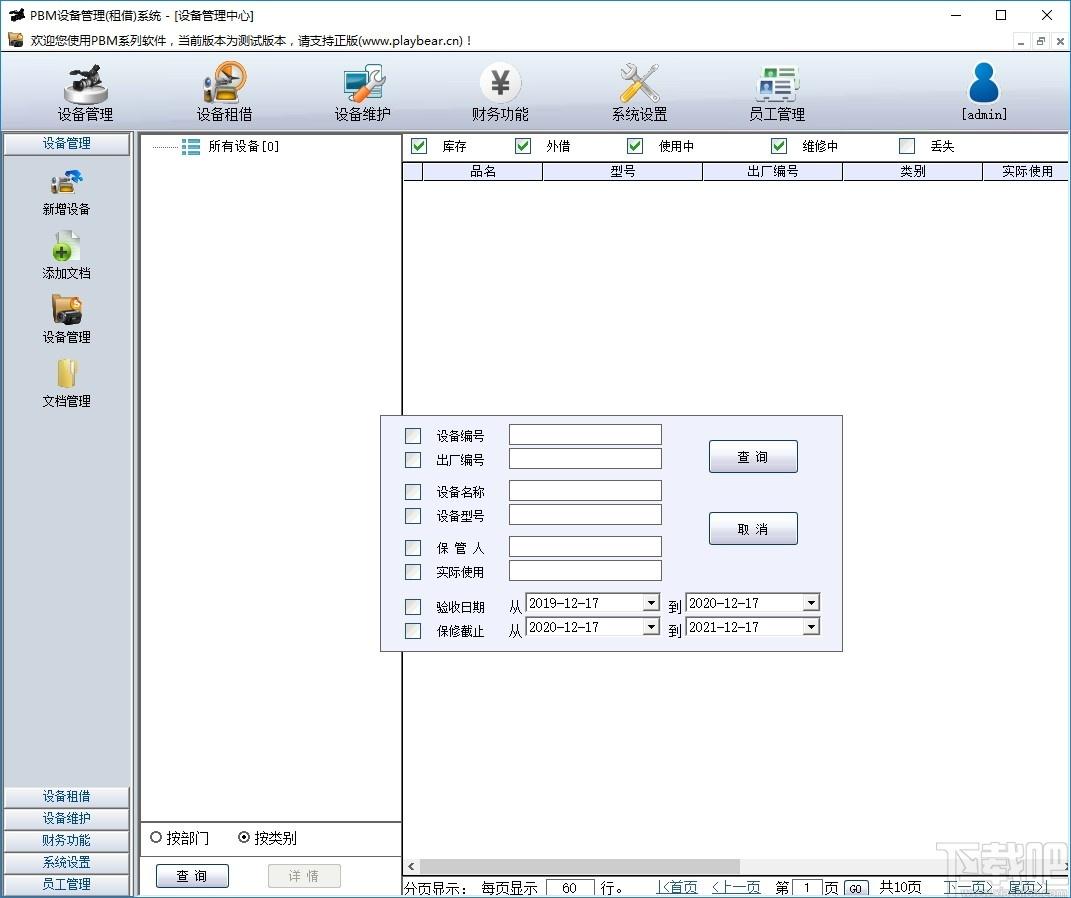This screenshot has height=898, width=1071.
Task: Open the 系统设置 tools icon
Action: coord(639,83)
